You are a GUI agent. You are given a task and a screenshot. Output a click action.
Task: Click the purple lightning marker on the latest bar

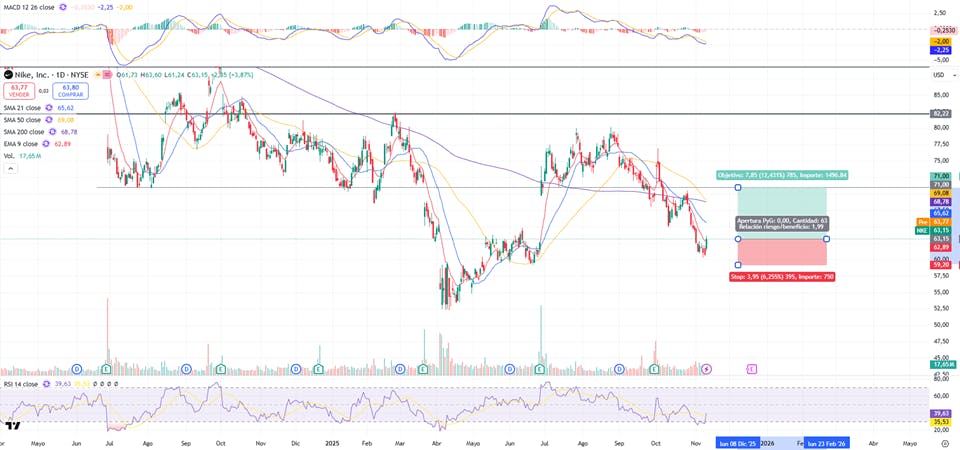coord(707,369)
